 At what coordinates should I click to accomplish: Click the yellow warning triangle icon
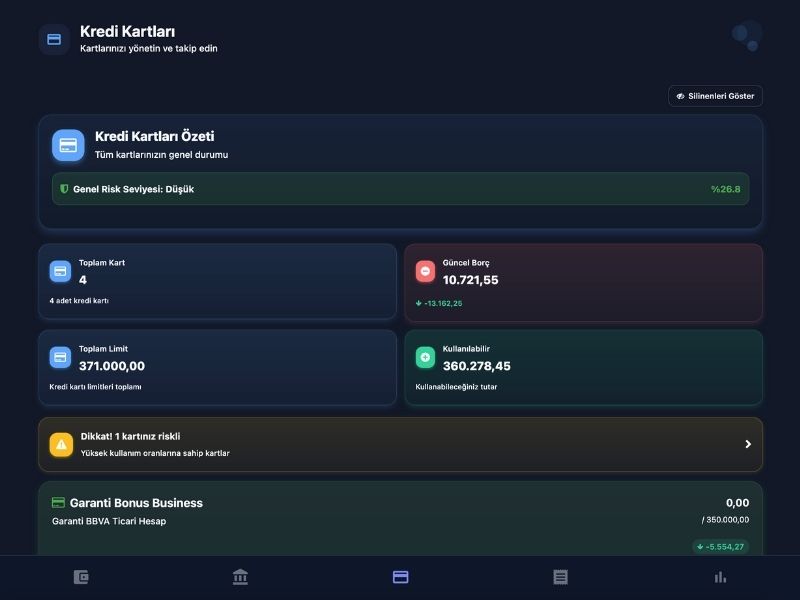pyautogui.click(x=61, y=444)
